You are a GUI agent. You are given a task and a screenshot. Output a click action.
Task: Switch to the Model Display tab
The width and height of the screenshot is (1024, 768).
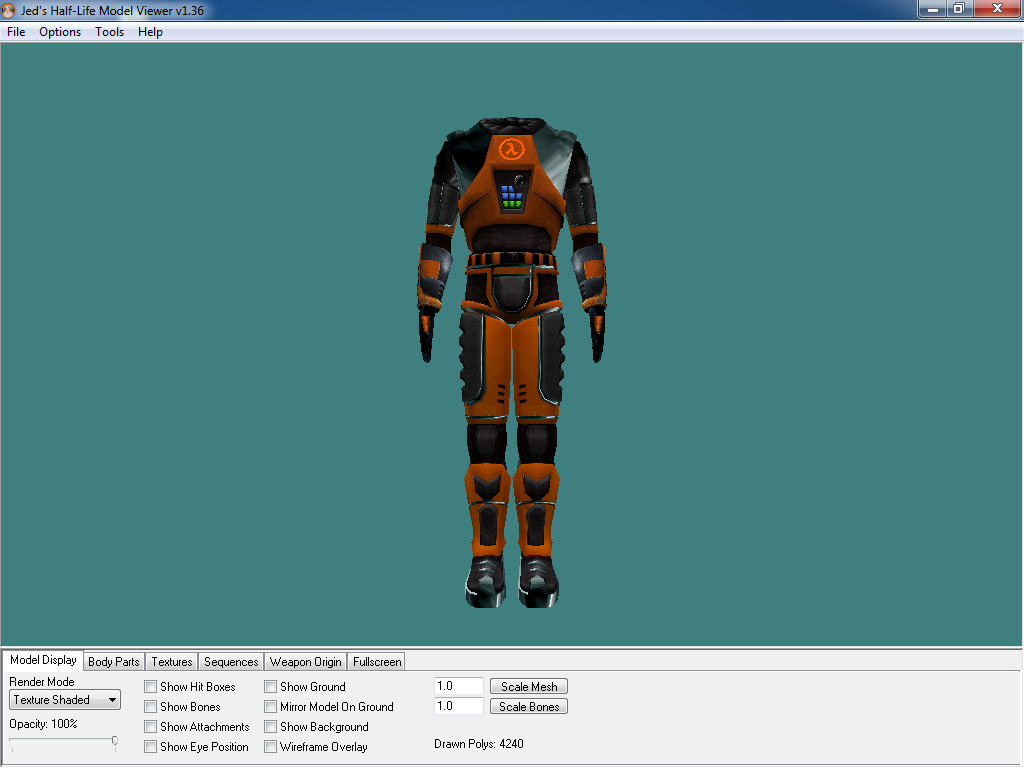(x=43, y=660)
